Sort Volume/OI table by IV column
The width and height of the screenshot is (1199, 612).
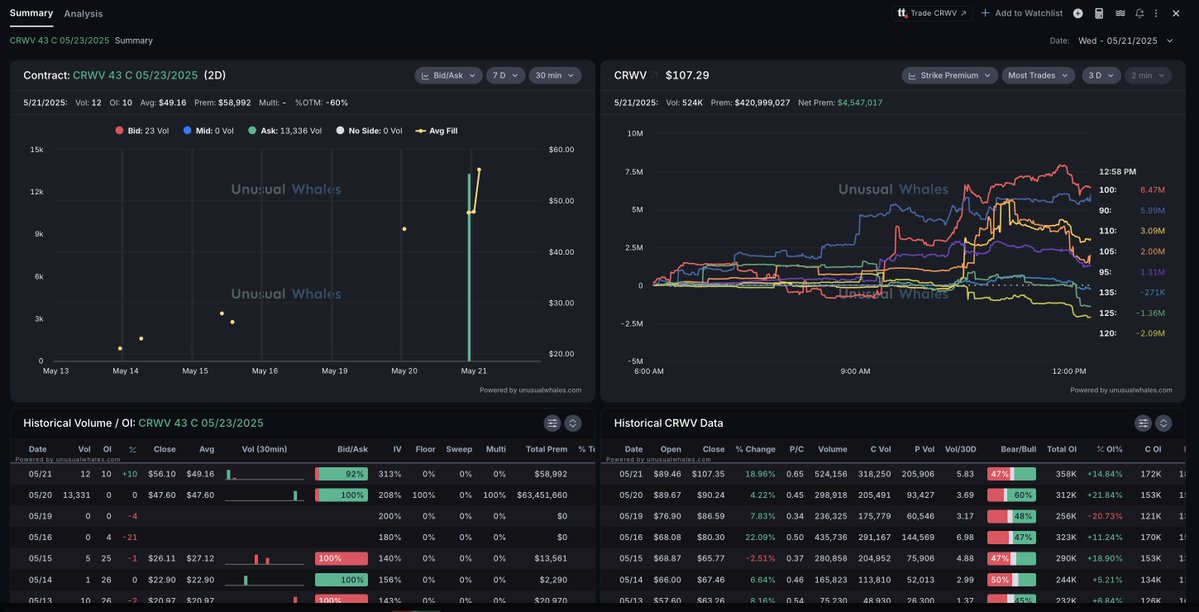pos(397,449)
